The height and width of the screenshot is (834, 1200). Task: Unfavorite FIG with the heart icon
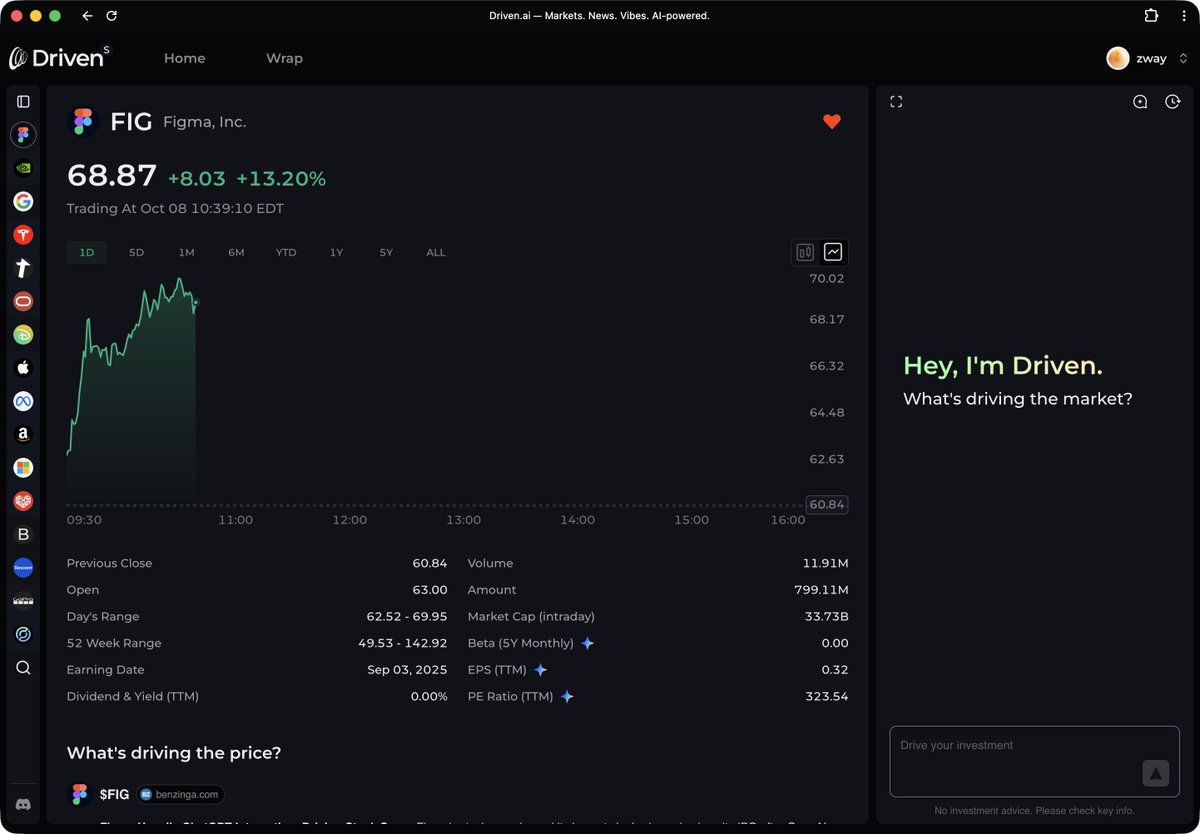point(832,122)
